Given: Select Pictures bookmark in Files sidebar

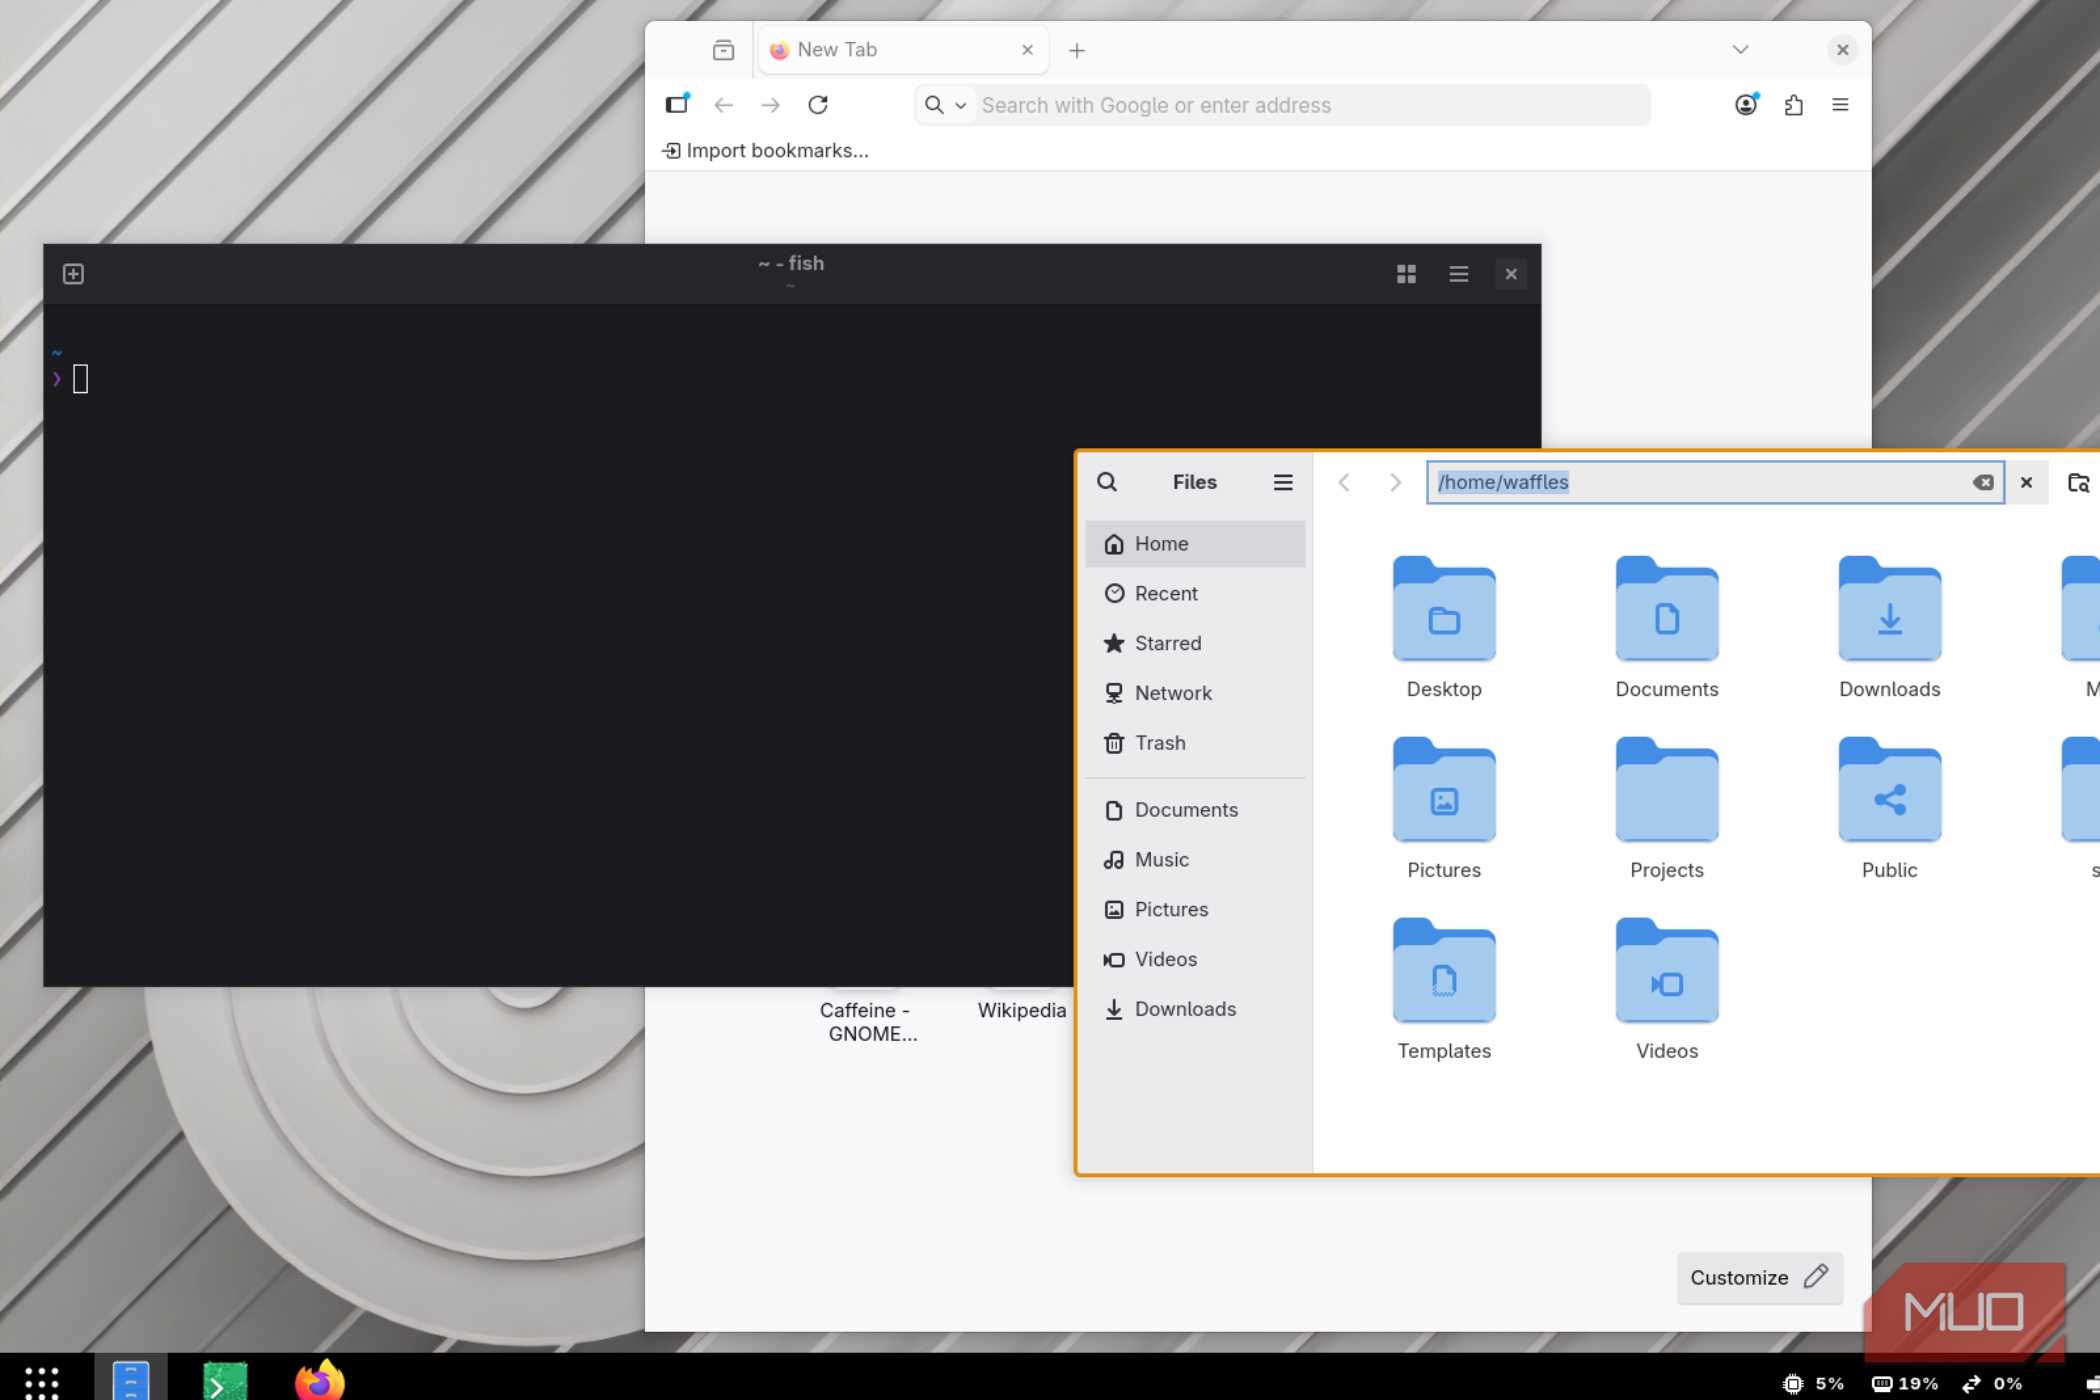Looking at the screenshot, I should (x=1195, y=910).
